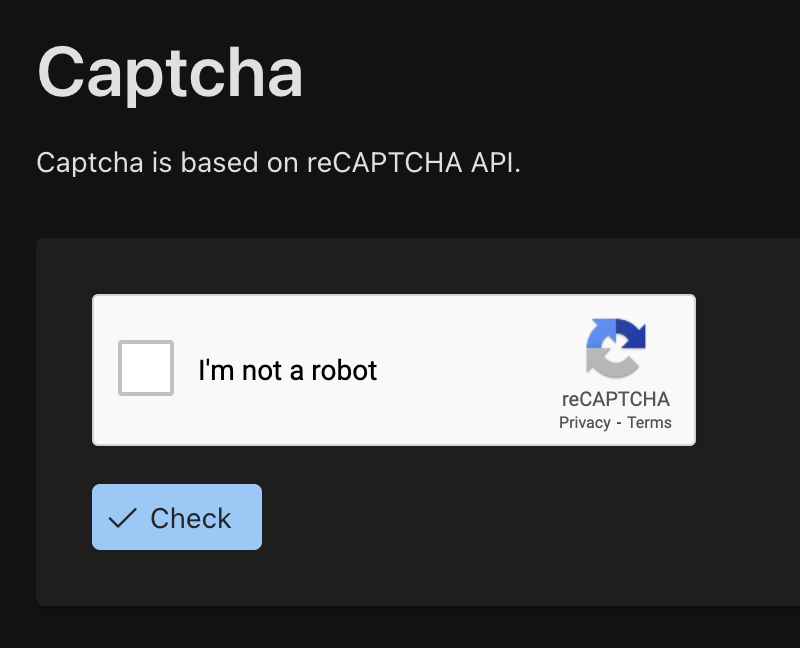800x648 pixels.
Task: Open the Privacy policy link
Action: click(583, 422)
